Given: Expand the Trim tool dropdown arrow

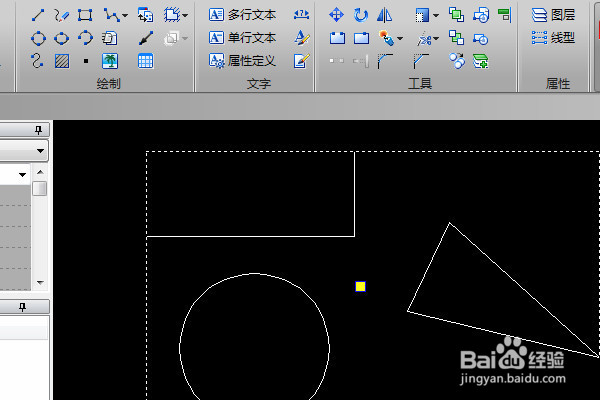Looking at the screenshot, I should (x=436, y=39).
